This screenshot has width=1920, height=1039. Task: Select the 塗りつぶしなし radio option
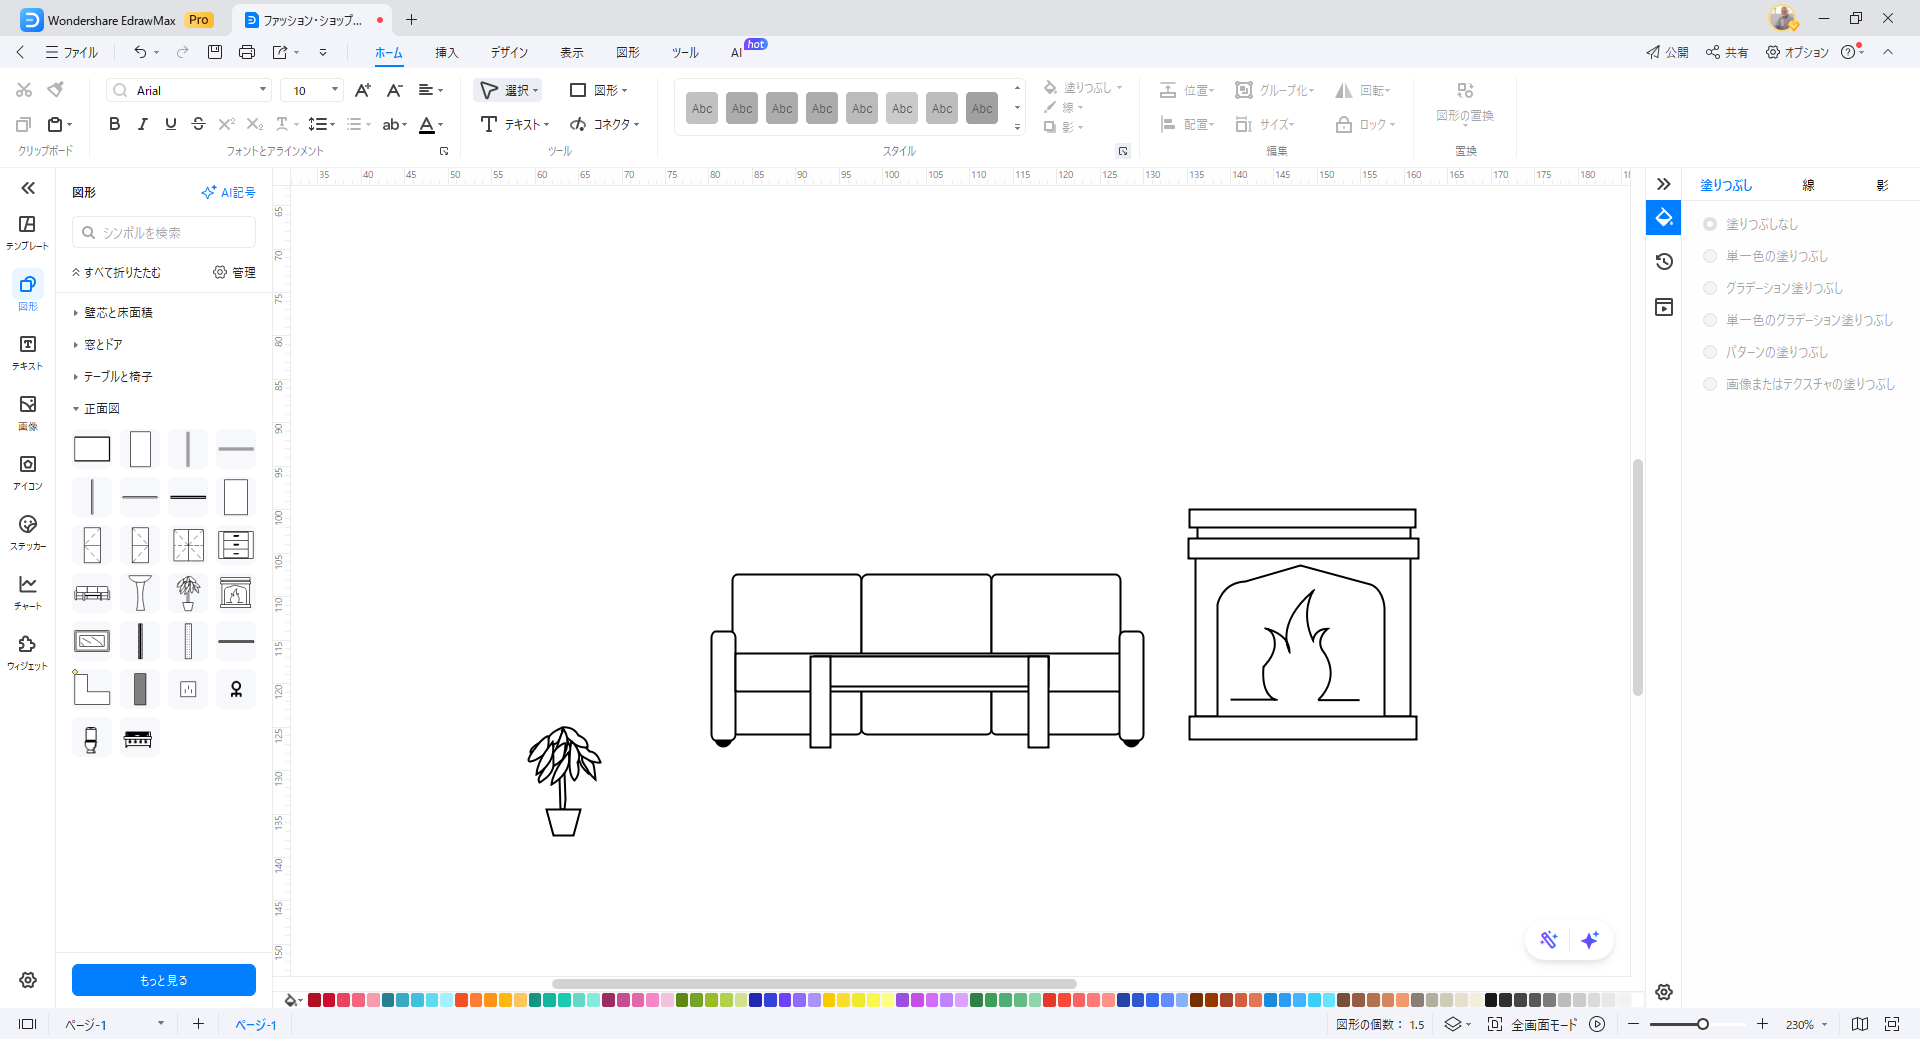tap(1710, 224)
